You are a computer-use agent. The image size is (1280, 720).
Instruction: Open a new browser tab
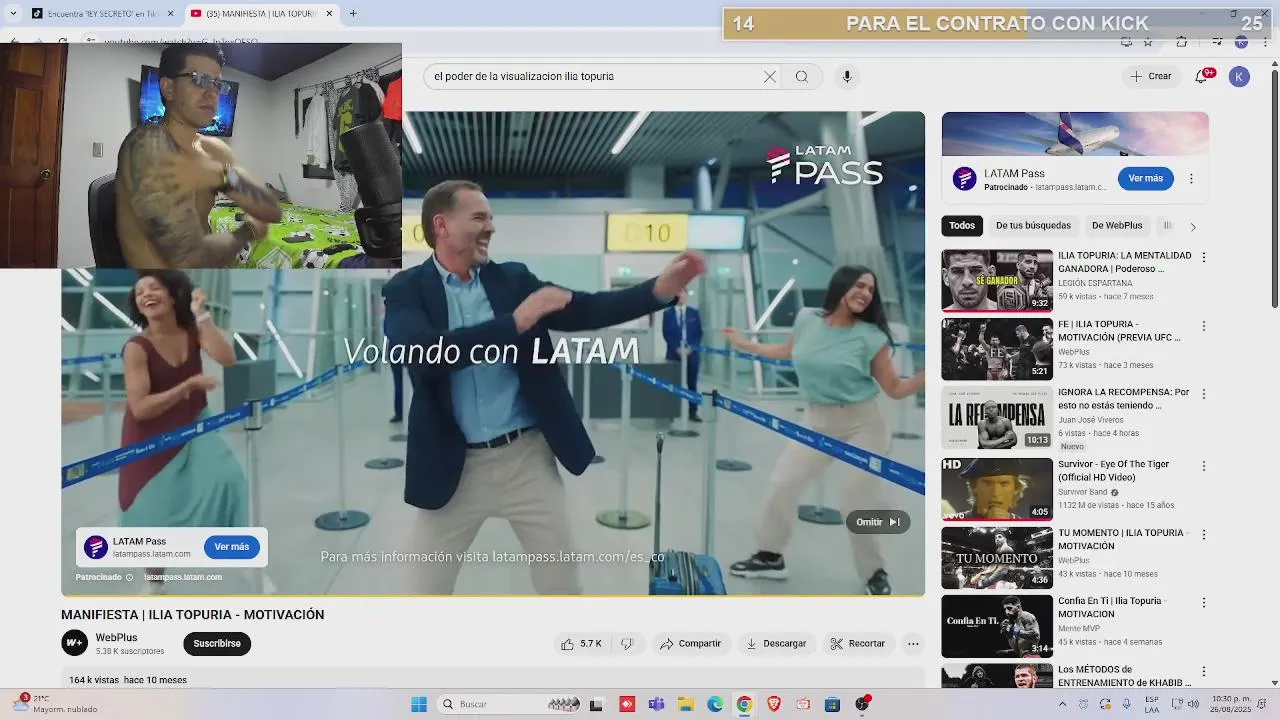click(x=353, y=14)
